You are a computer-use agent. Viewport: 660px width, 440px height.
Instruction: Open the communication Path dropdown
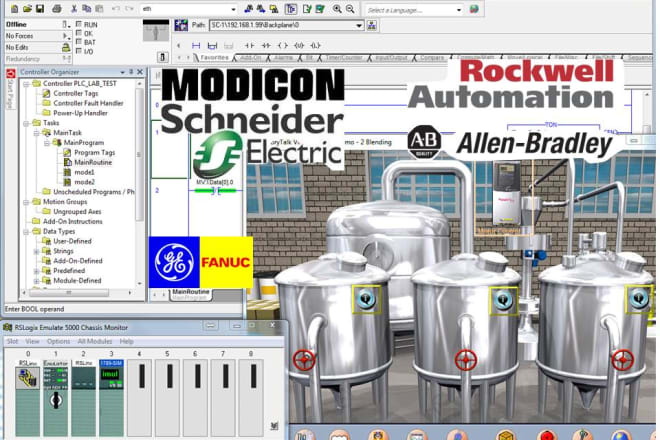point(359,25)
